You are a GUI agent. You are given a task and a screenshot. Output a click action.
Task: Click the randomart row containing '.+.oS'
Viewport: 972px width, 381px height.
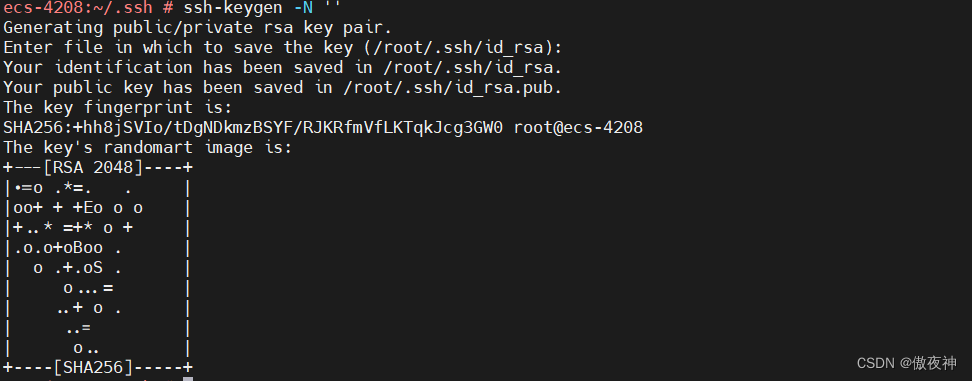(98, 268)
